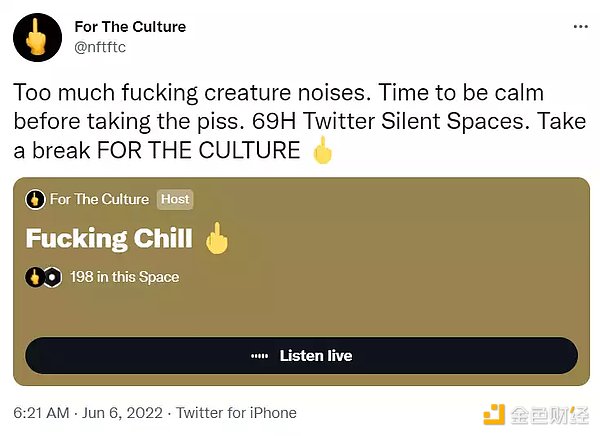Click the middle finger emoji ending tweet text
Viewport: 600px width, 436px height.
pyautogui.click(x=323, y=150)
